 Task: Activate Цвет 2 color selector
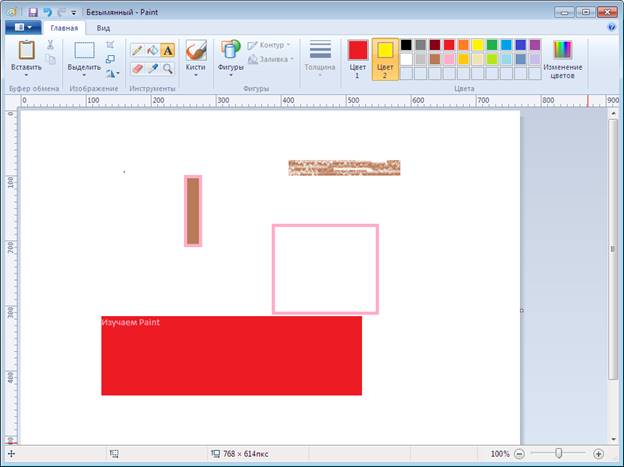tap(385, 59)
